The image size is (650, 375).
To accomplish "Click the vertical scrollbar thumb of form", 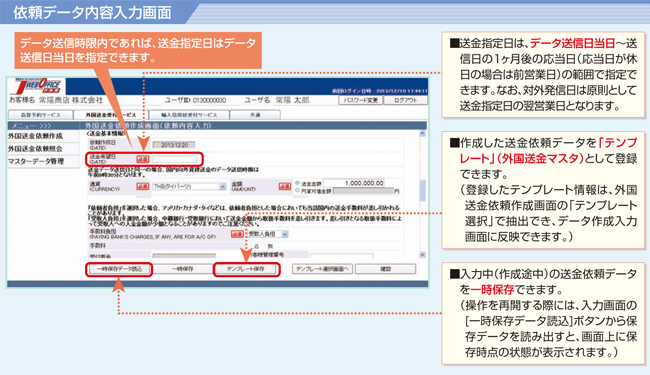I will pyautogui.click(x=422, y=191).
